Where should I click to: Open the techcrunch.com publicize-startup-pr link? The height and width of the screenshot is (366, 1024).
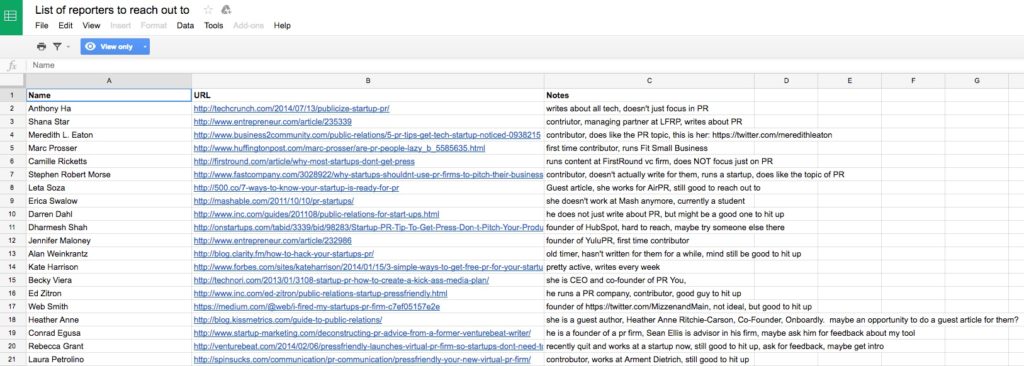pyautogui.click(x=292, y=108)
